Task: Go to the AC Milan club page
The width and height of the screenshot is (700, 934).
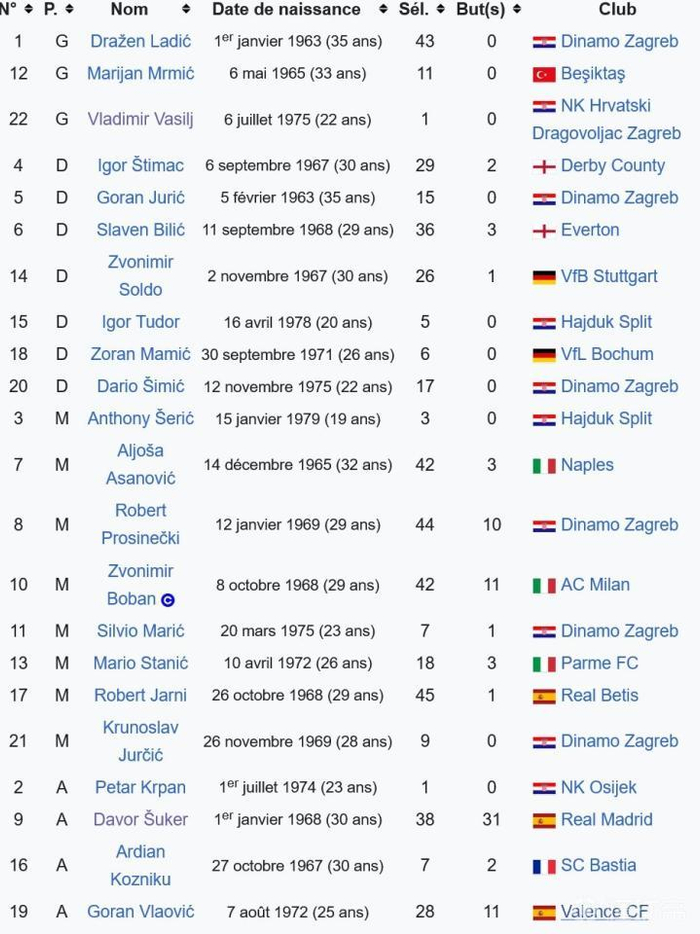Action: click(x=595, y=585)
